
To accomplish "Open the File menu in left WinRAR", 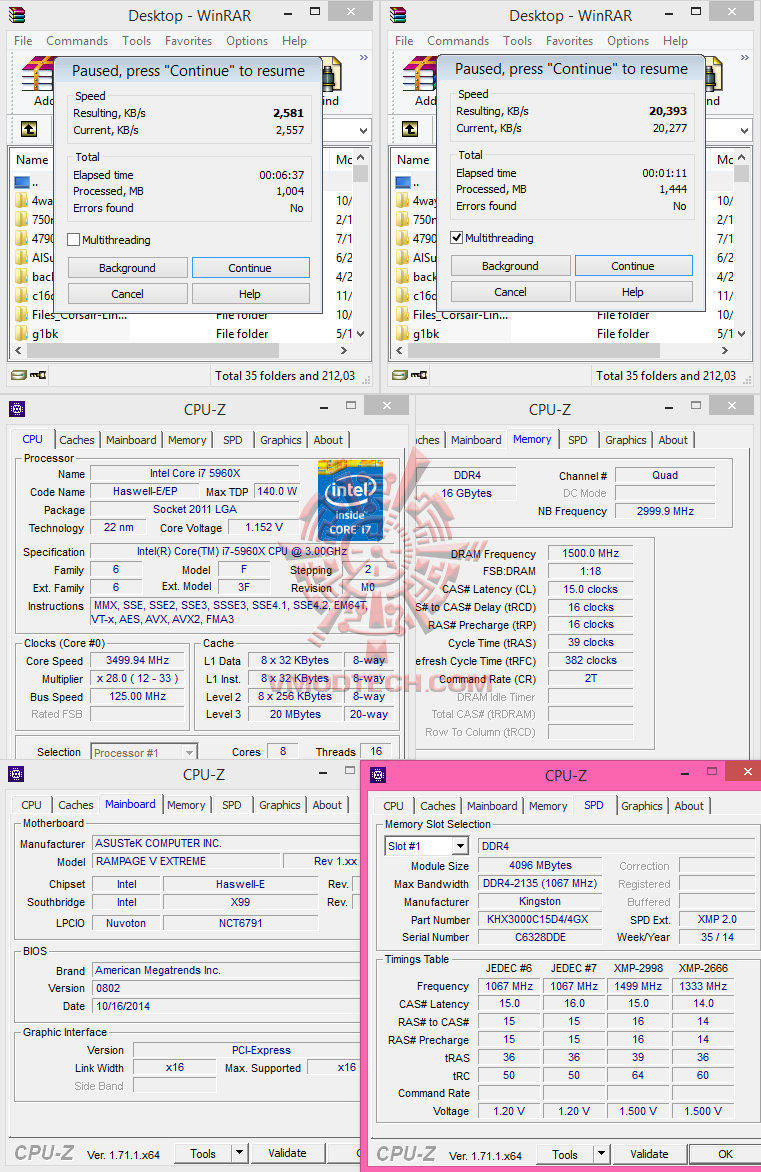I will (23, 40).
